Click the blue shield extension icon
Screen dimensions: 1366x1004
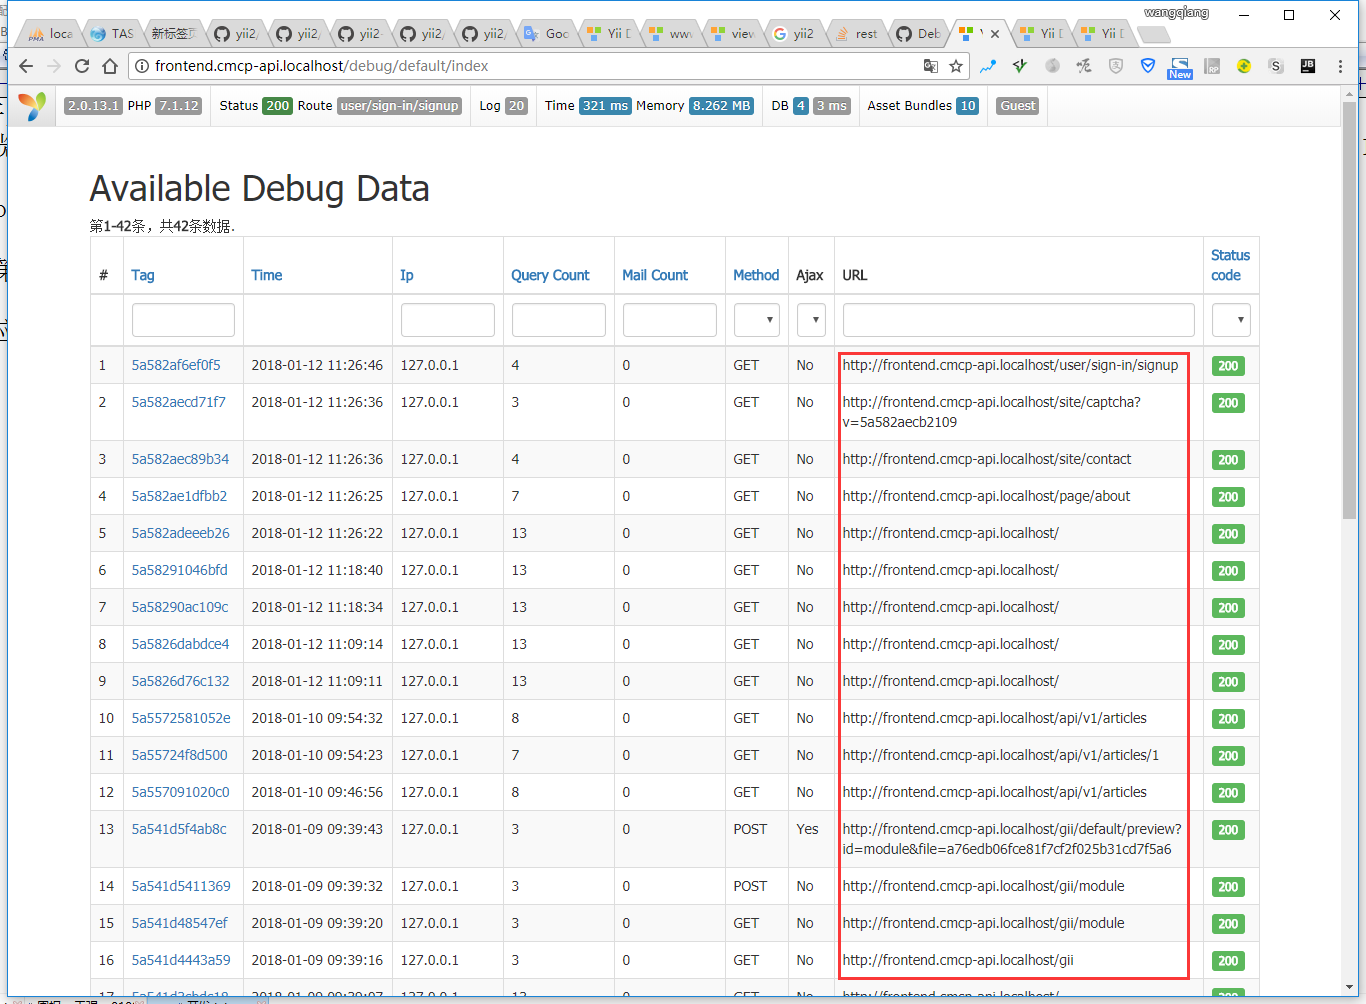1148,66
